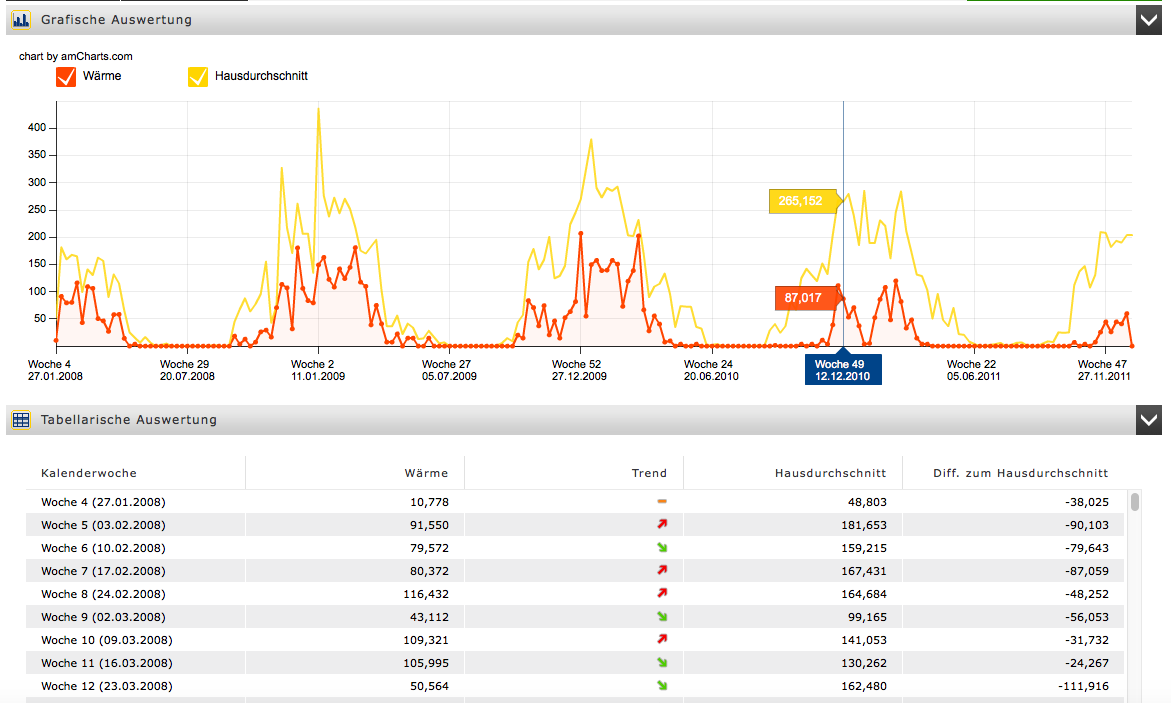Click the table's vertical scrollbar thumb
1171x703 pixels.
click(x=1134, y=502)
